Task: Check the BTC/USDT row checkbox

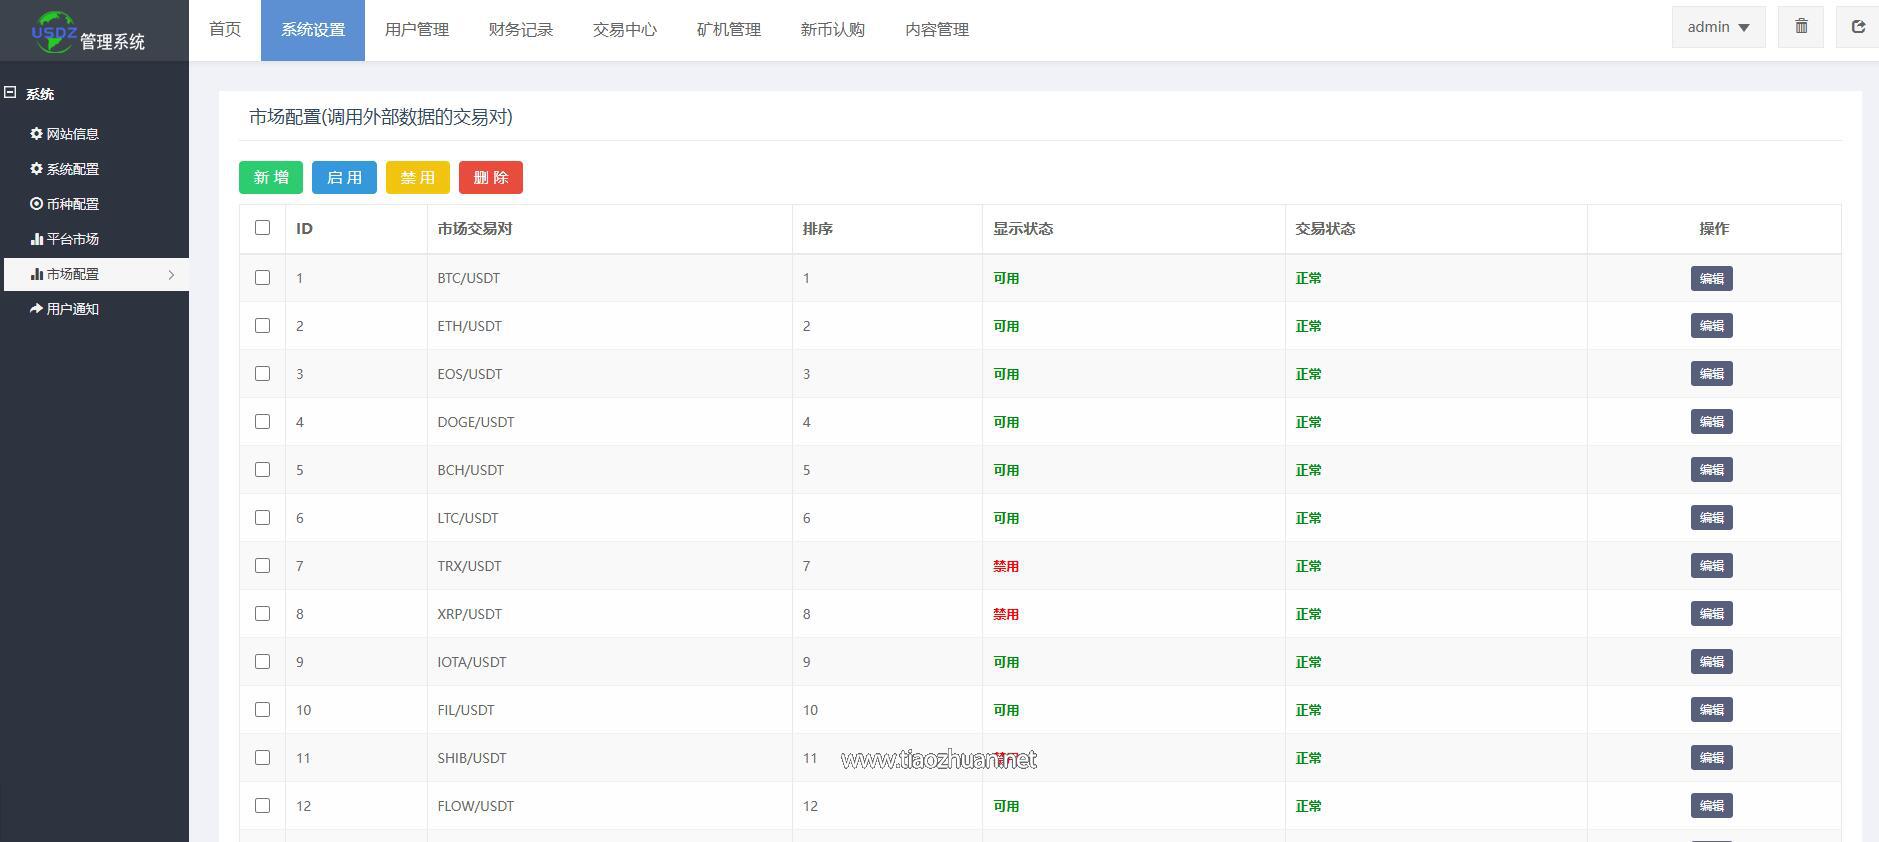Action: pos(262,277)
